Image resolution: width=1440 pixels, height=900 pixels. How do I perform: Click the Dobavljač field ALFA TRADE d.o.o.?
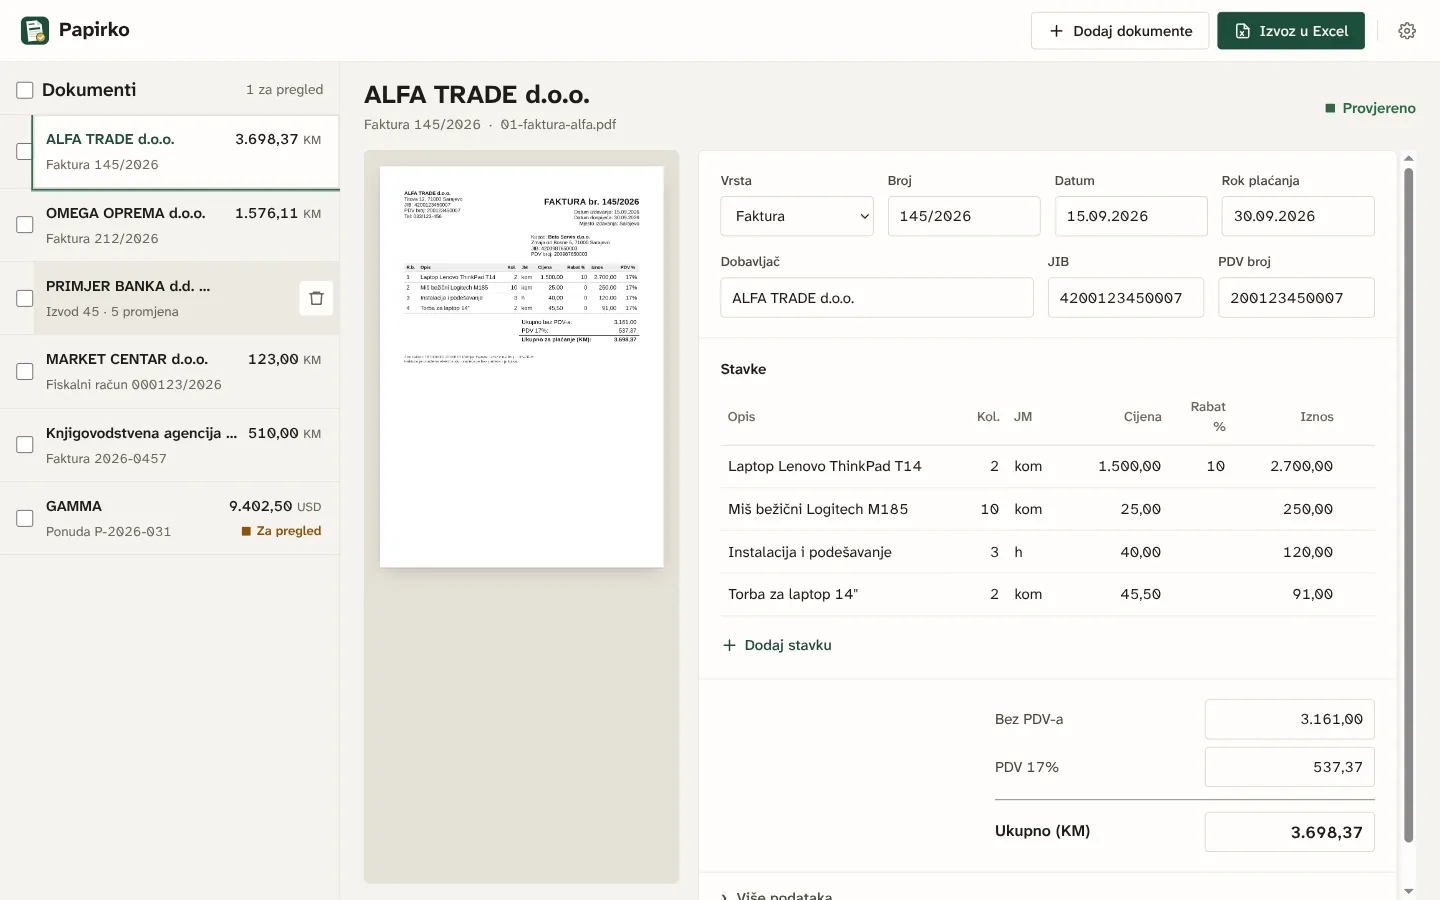point(877,298)
